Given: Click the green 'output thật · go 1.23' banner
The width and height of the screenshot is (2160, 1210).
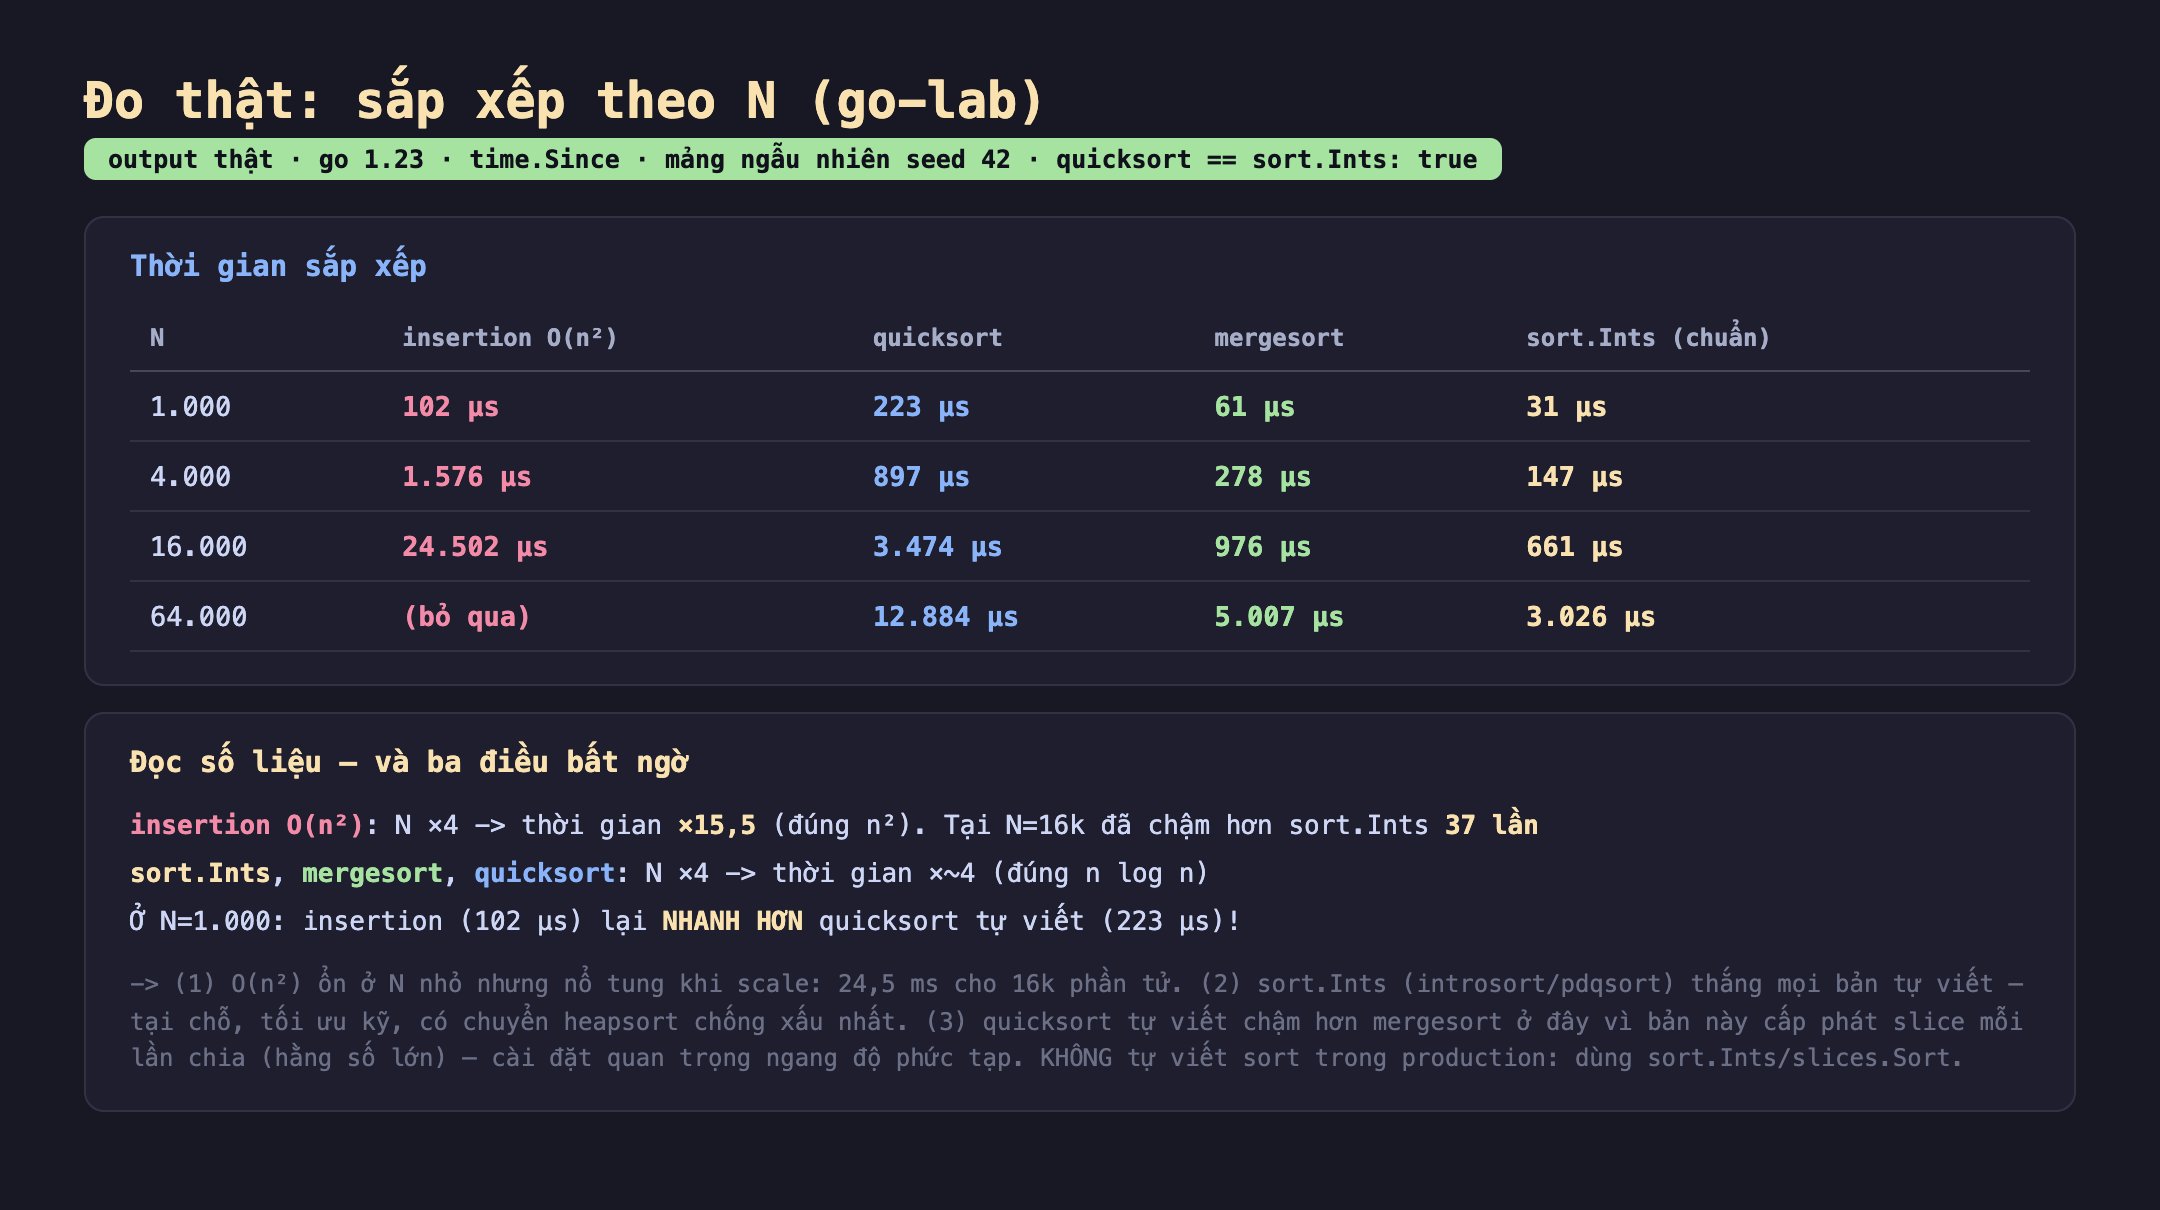Looking at the screenshot, I should (x=792, y=159).
